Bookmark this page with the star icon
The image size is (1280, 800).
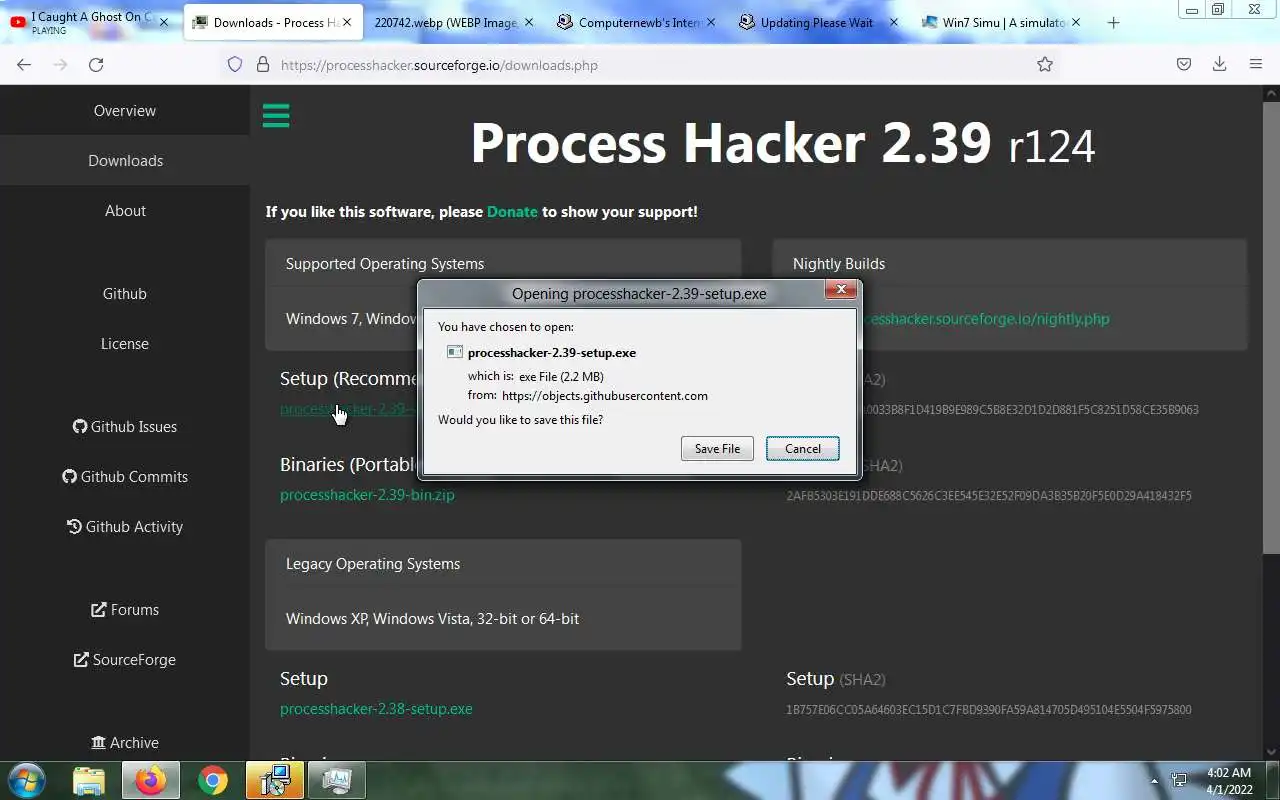pos(1045,64)
